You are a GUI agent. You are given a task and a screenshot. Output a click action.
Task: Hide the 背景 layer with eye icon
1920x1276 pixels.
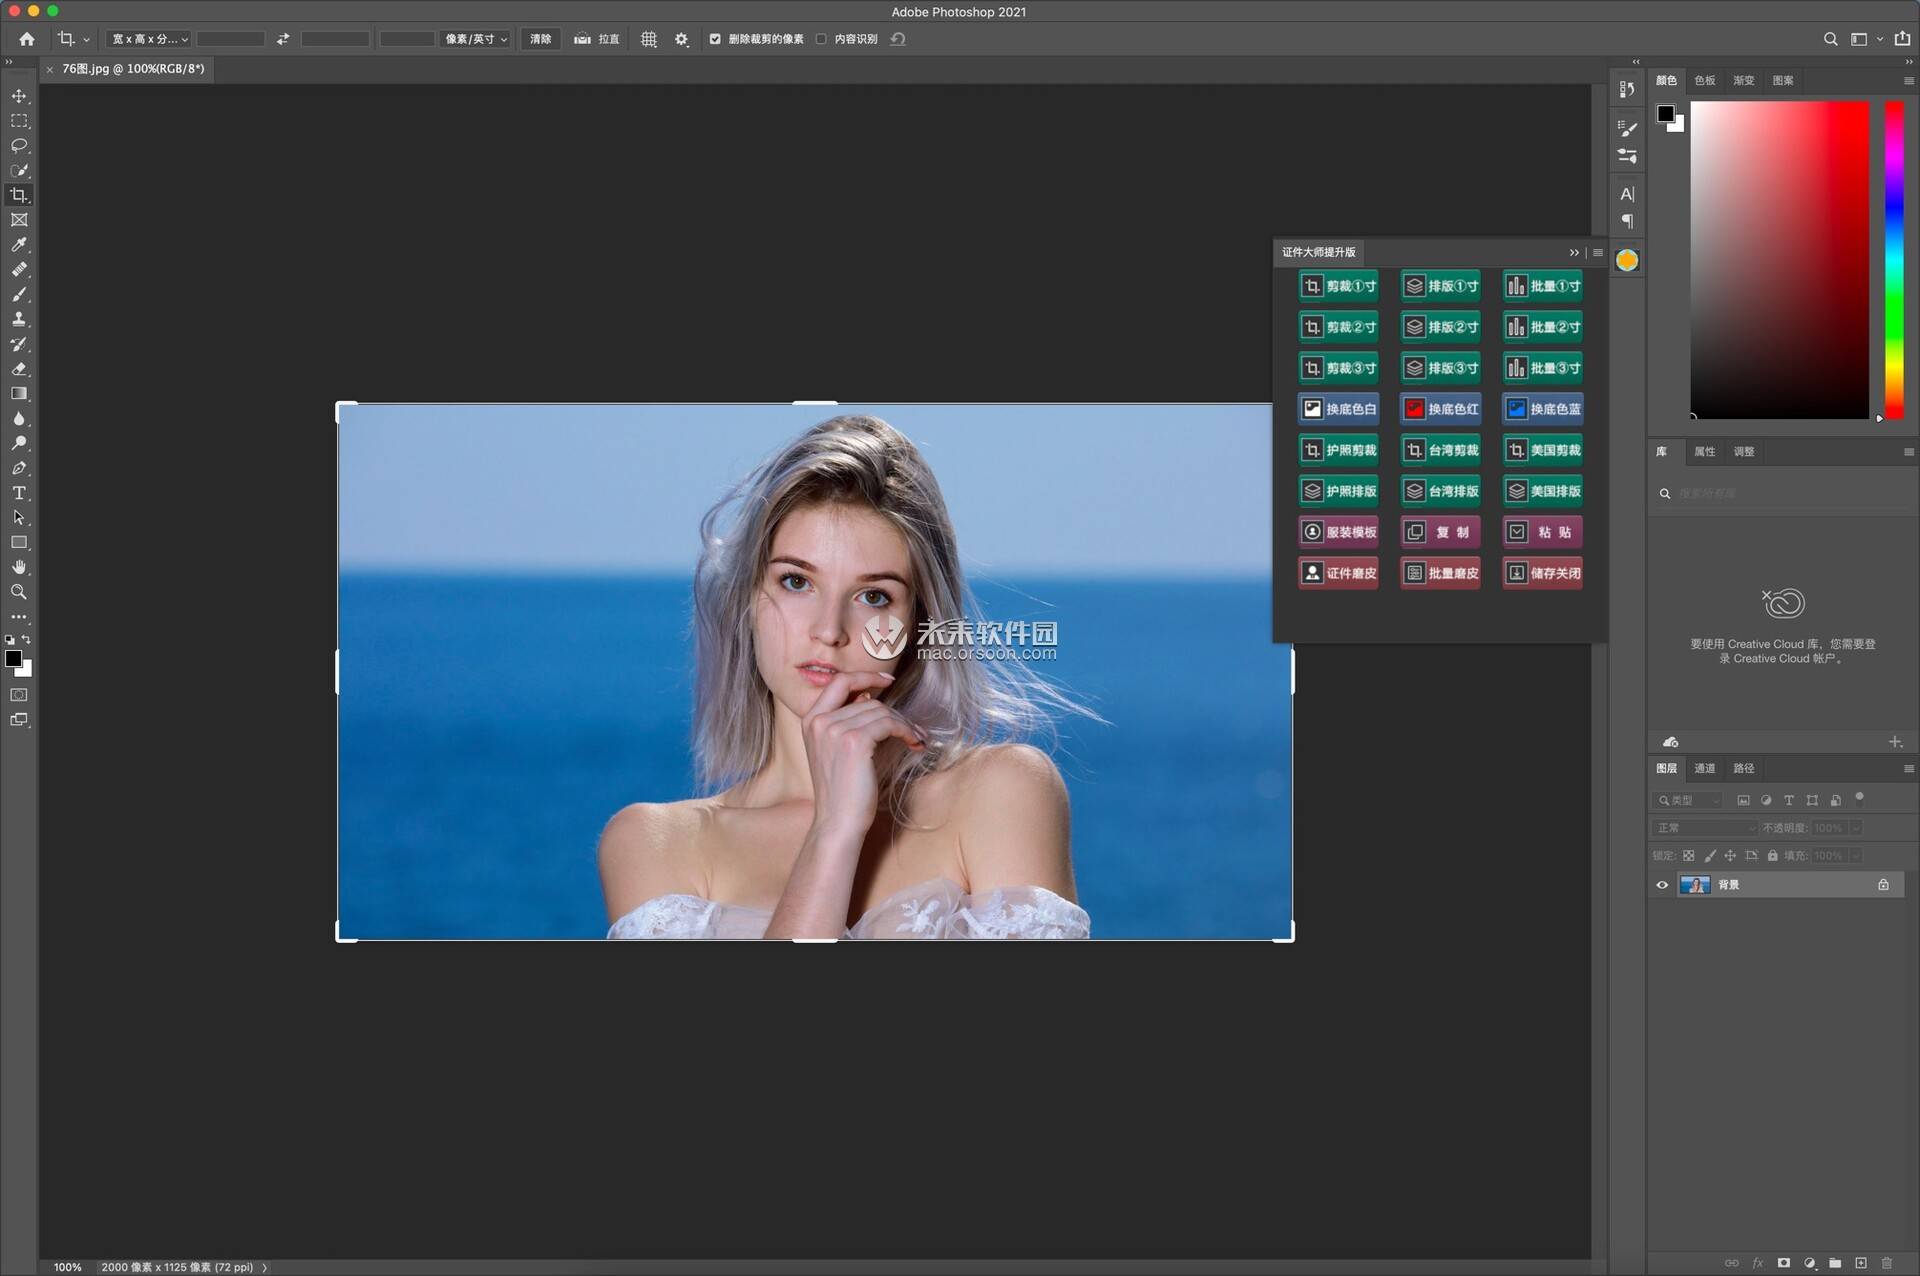point(1662,885)
